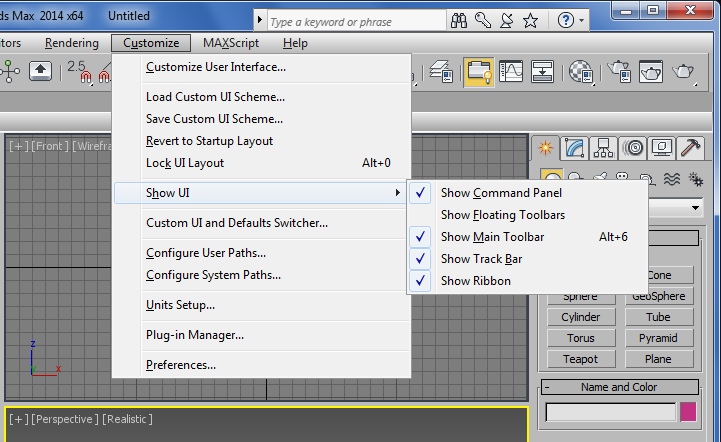
Task: Open the Help menu
Action: click(x=295, y=43)
